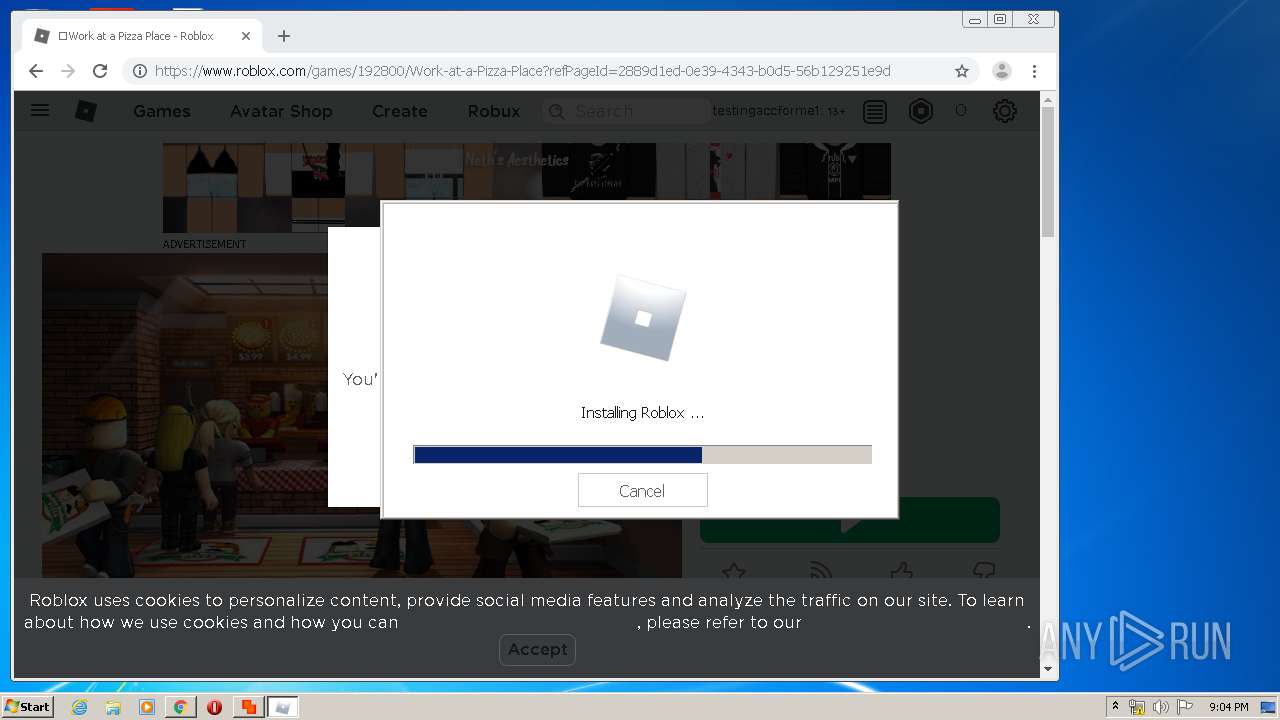Follow the game feed icon
The image size is (1280, 720).
(820, 570)
